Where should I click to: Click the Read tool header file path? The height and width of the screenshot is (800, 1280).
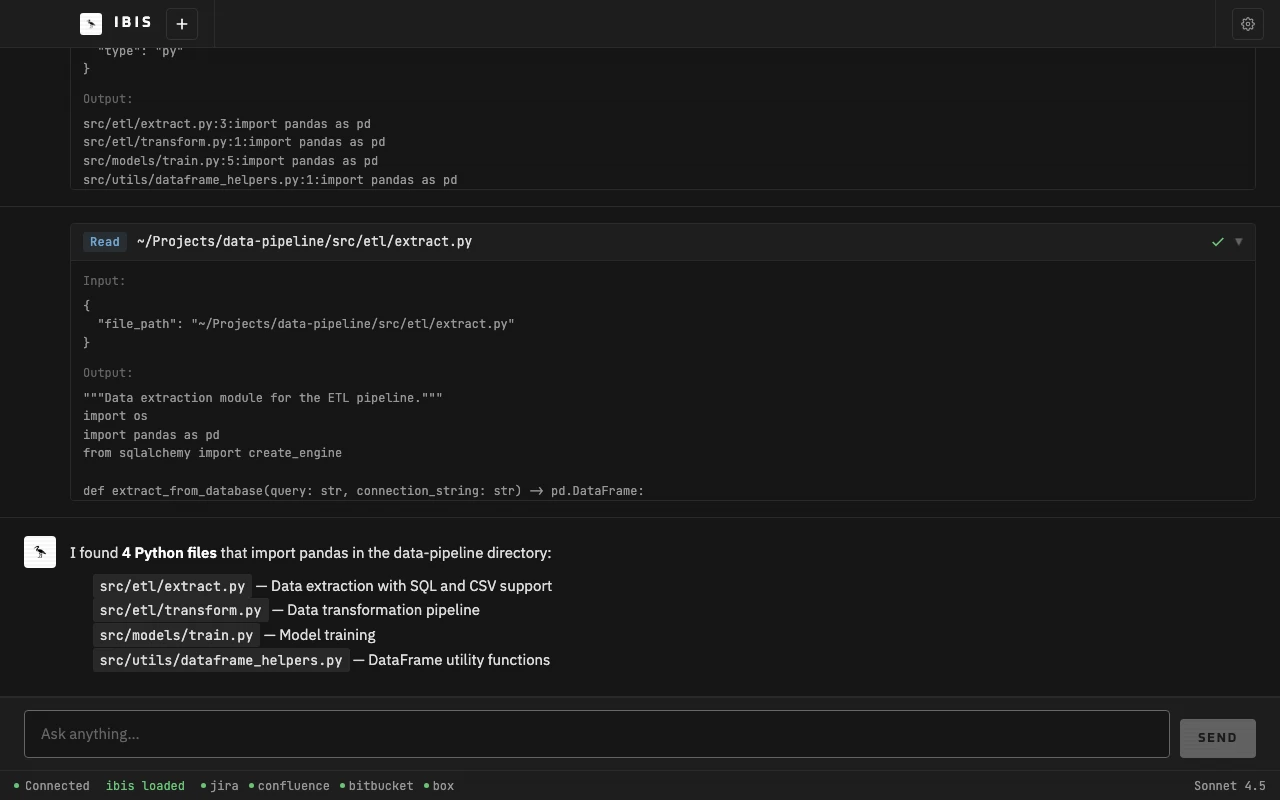coord(304,242)
